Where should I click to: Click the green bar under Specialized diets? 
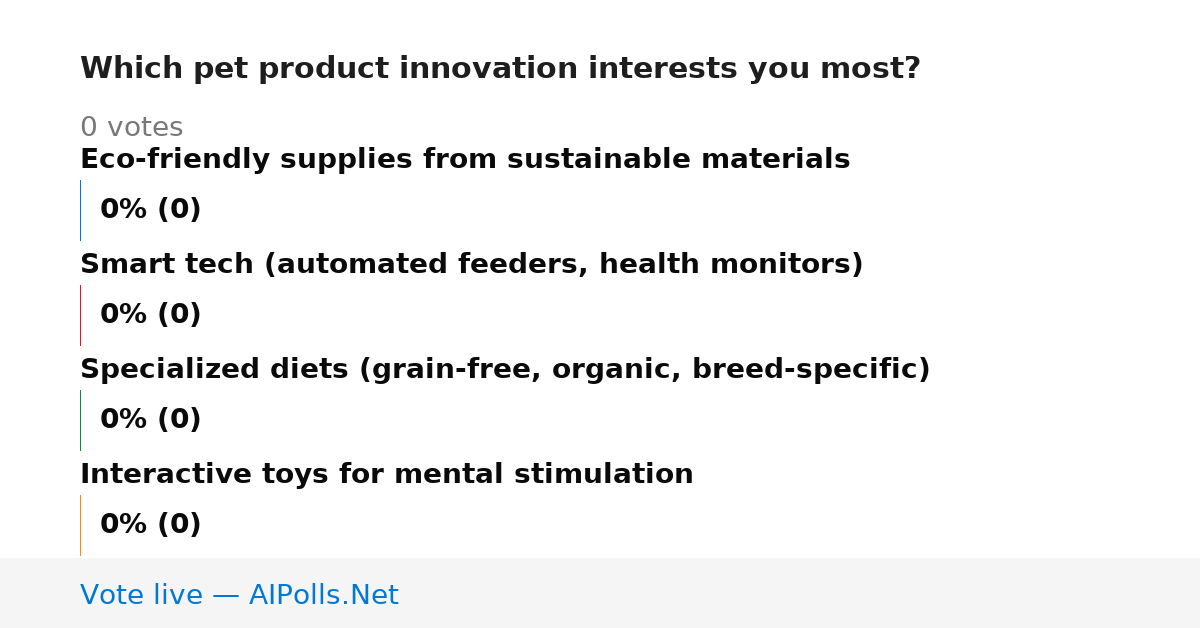[80, 420]
